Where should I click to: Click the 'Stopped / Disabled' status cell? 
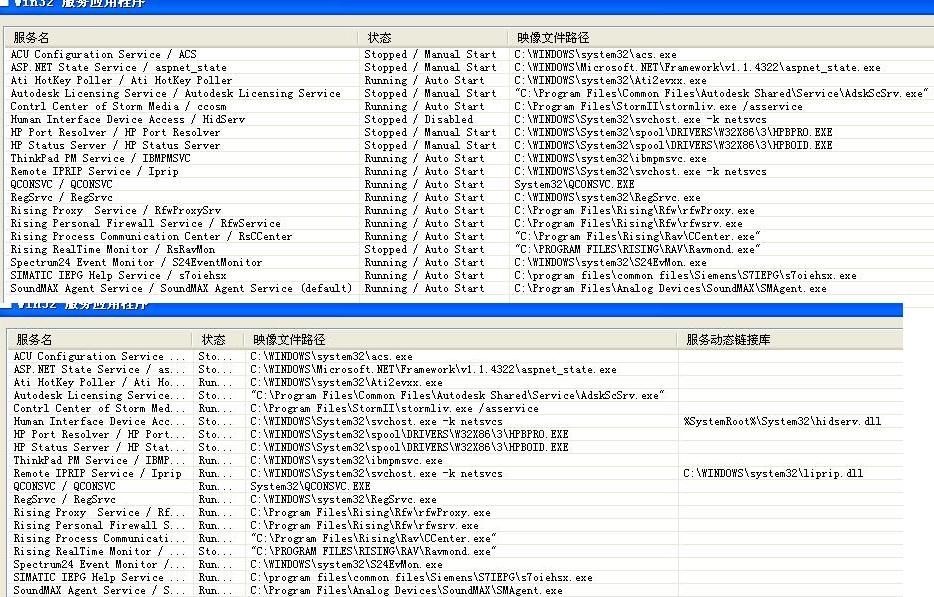[419, 119]
